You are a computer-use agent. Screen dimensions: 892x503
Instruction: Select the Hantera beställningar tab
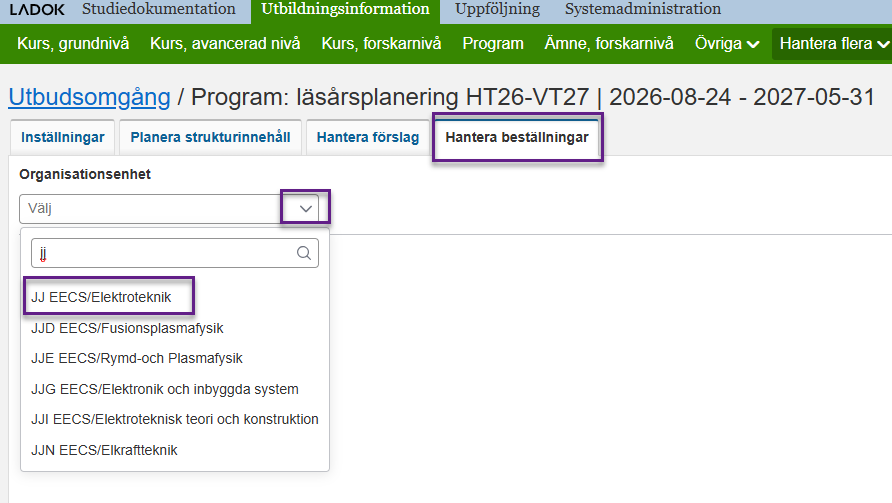pyautogui.click(x=517, y=138)
